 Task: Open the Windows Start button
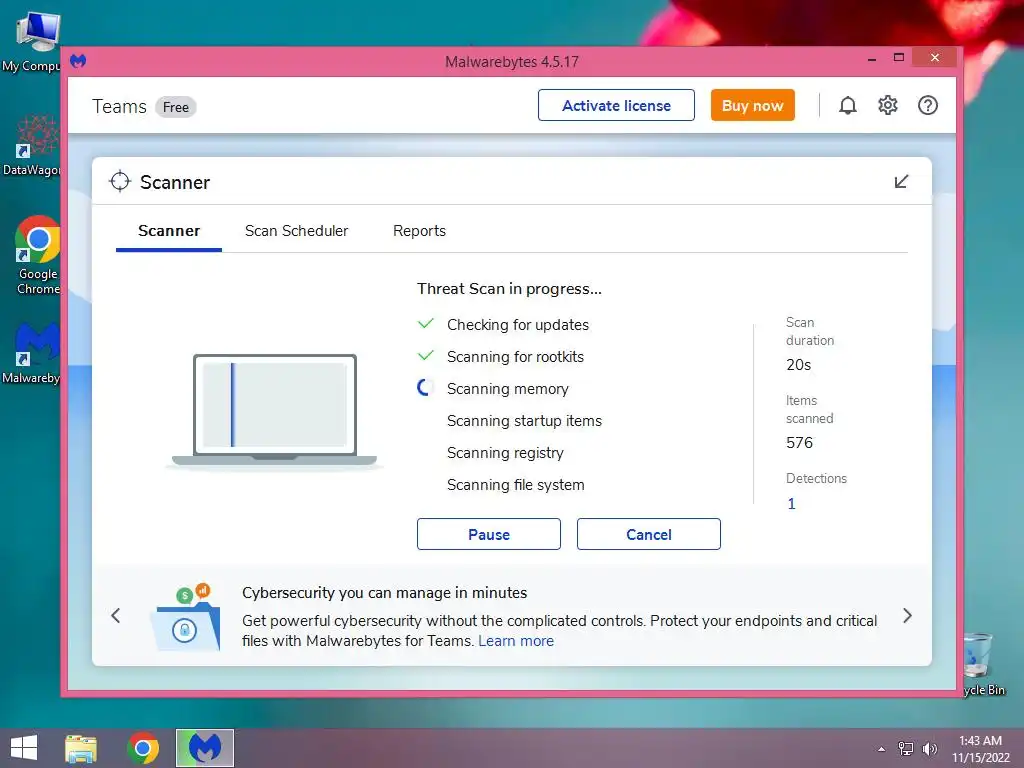(24, 748)
